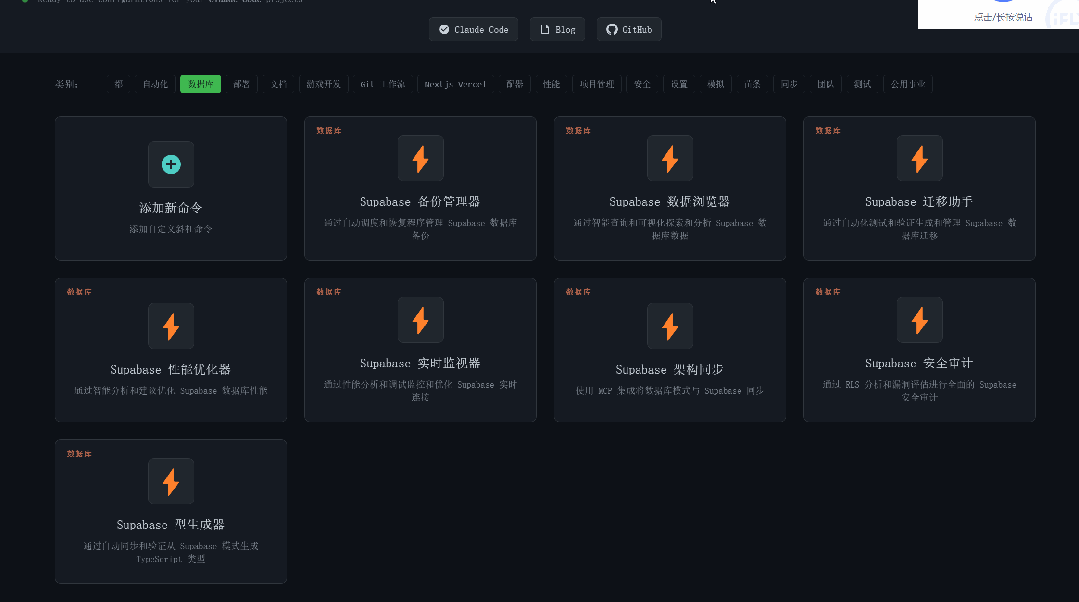Click the description under Supabase 架构同步

pos(670,391)
